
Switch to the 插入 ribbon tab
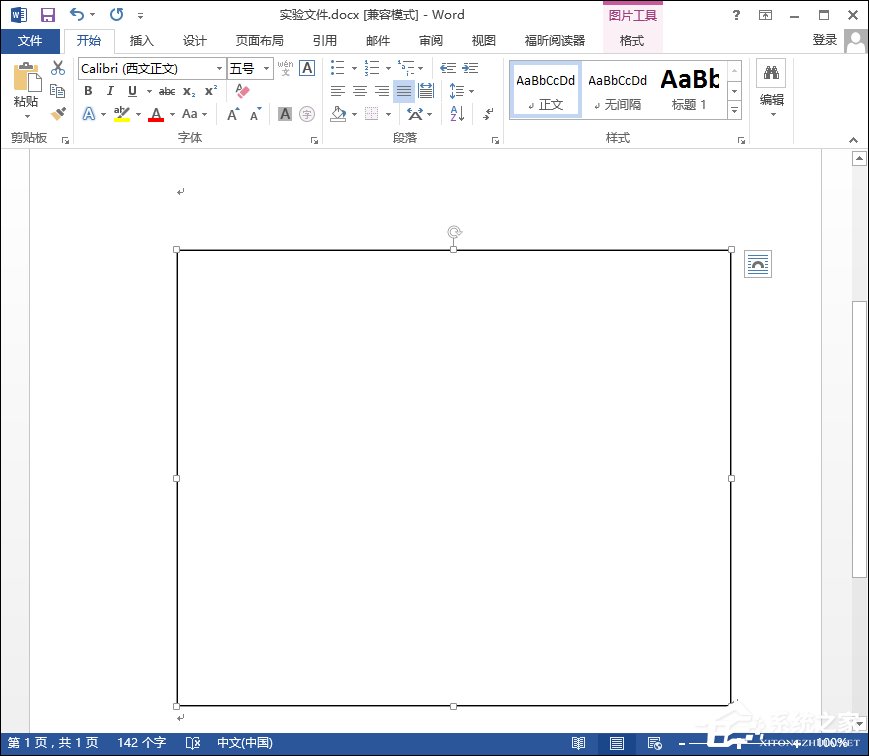(x=142, y=41)
